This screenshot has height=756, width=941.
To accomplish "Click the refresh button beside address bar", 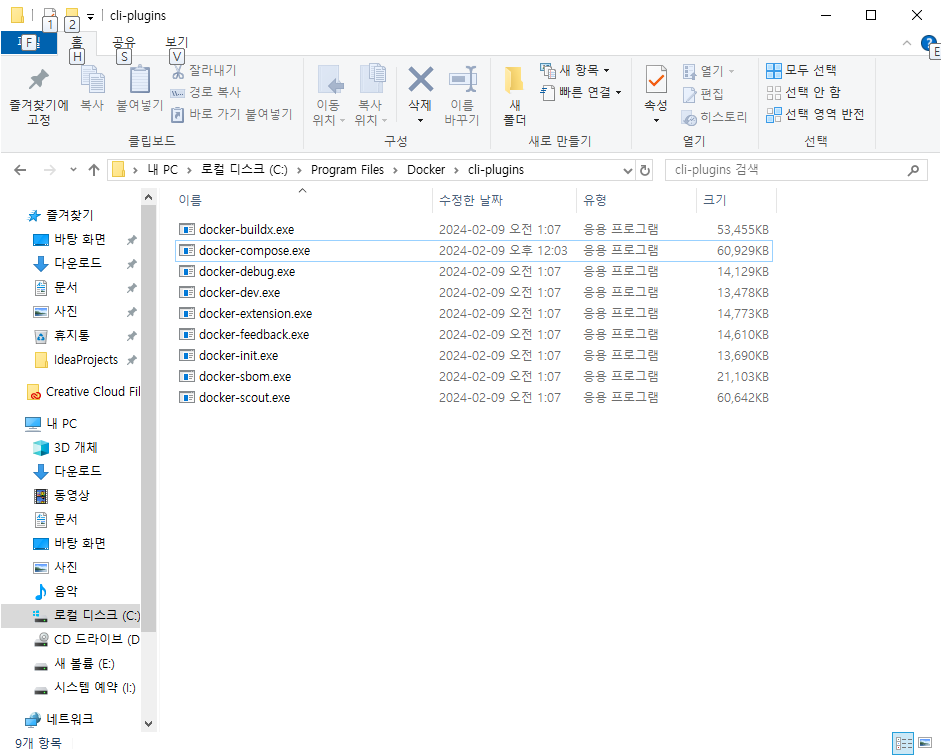I will (645, 170).
